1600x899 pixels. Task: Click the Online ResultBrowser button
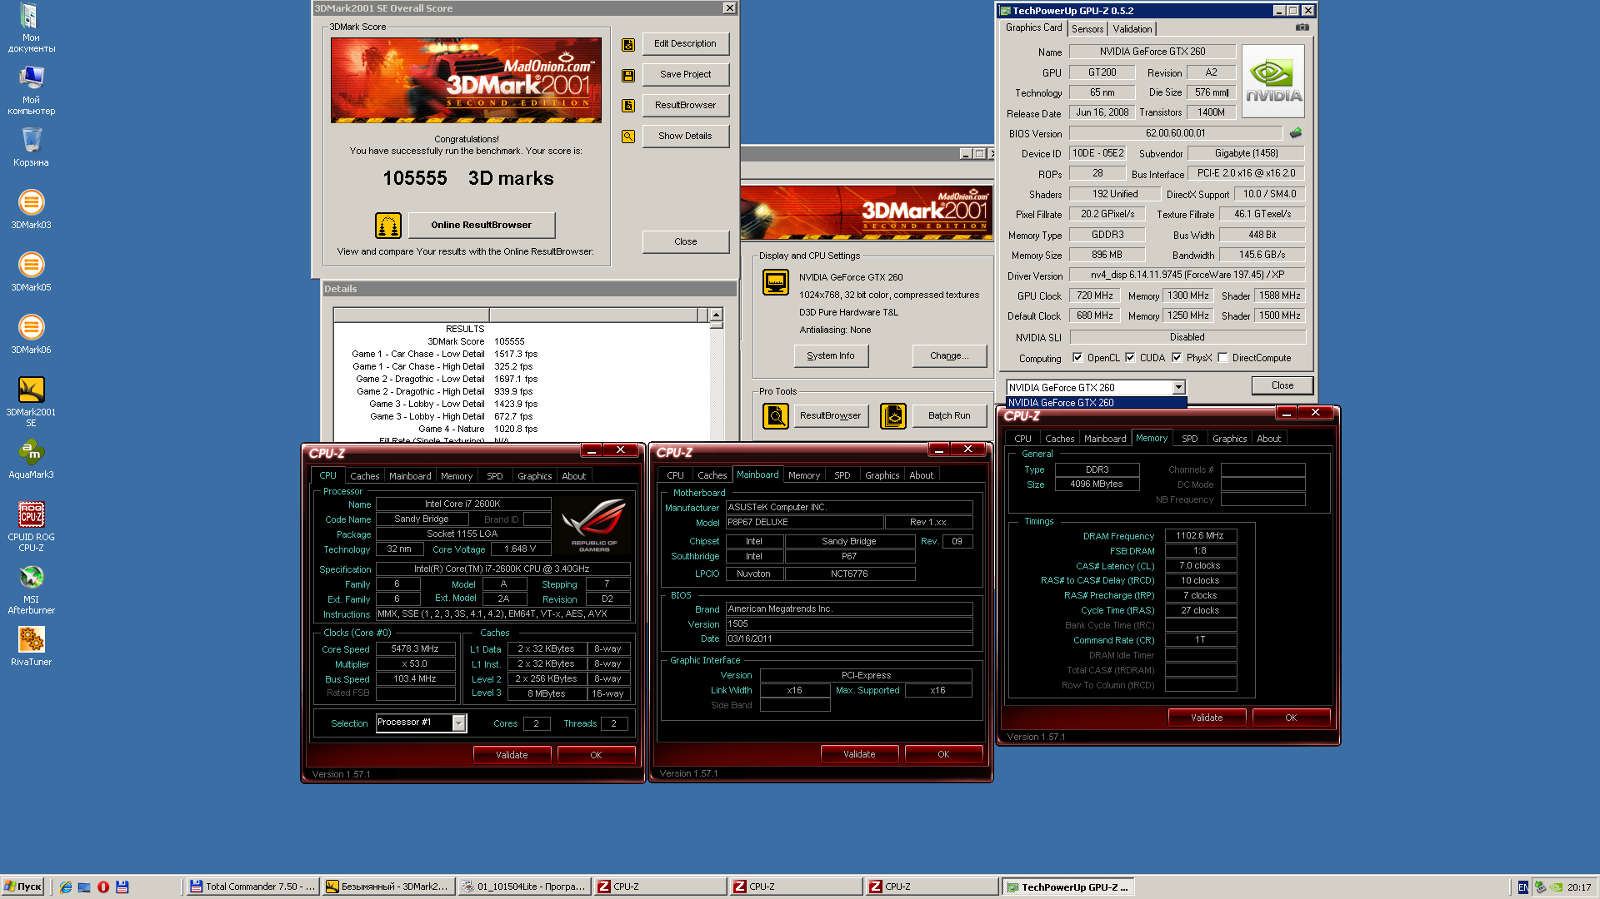point(481,225)
